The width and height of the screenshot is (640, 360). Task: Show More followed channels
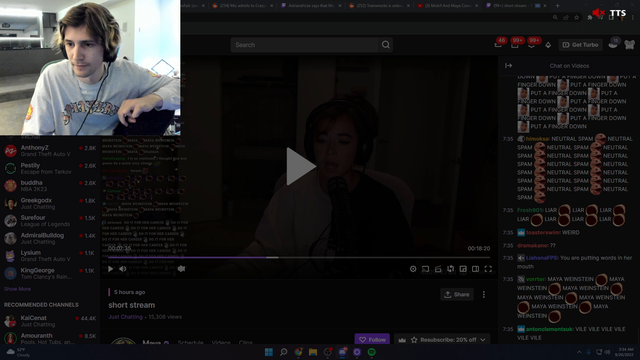coord(17,289)
